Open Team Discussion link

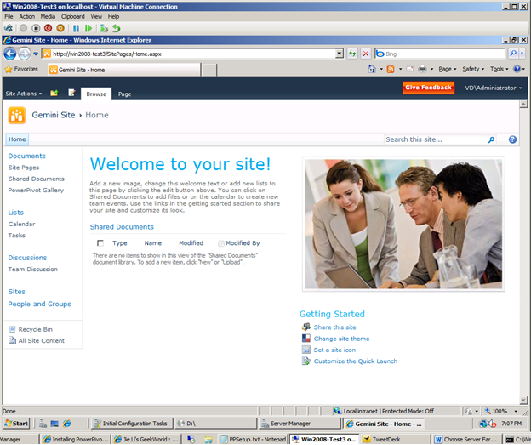click(33, 269)
